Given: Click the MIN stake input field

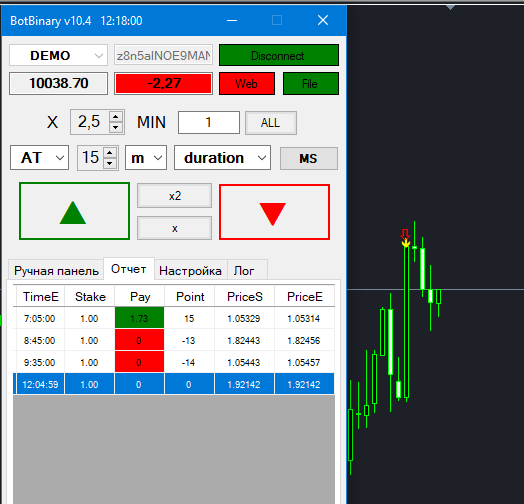Looking at the screenshot, I should [x=209, y=122].
